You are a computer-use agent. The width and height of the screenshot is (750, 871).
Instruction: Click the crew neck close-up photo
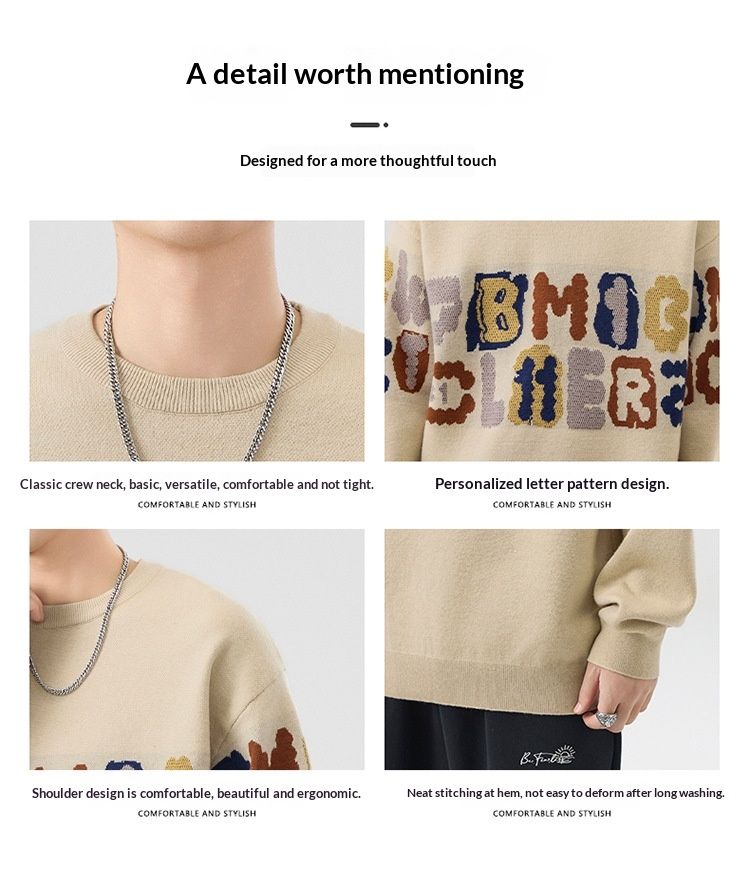[197, 341]
